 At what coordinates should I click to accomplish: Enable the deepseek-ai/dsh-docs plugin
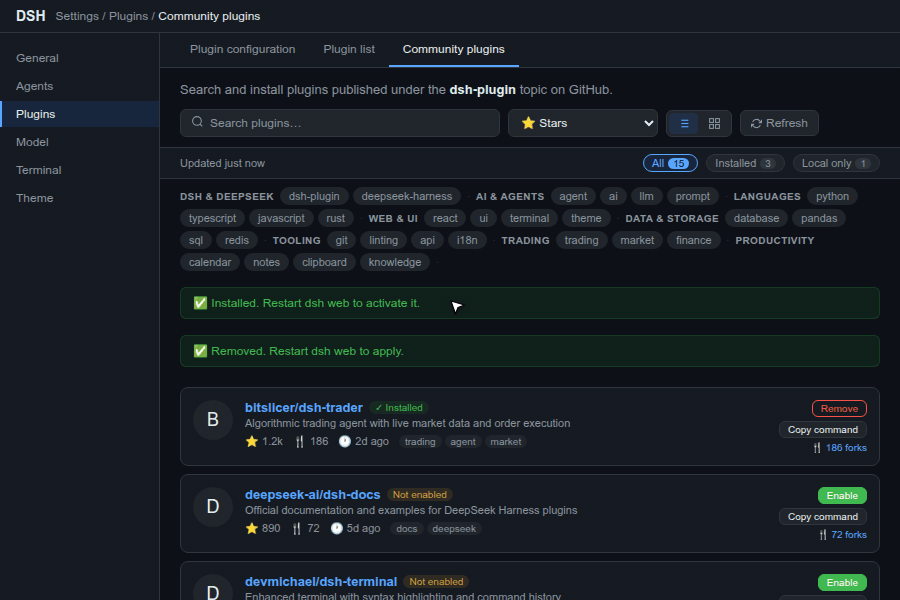tap(842, 496)
